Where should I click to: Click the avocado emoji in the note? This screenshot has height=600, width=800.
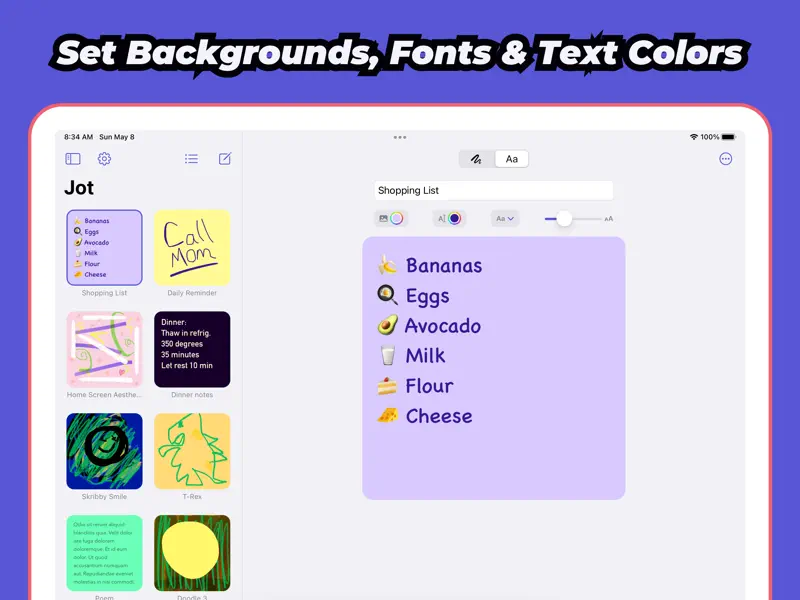pyautogui.click(x=387, y=326)
